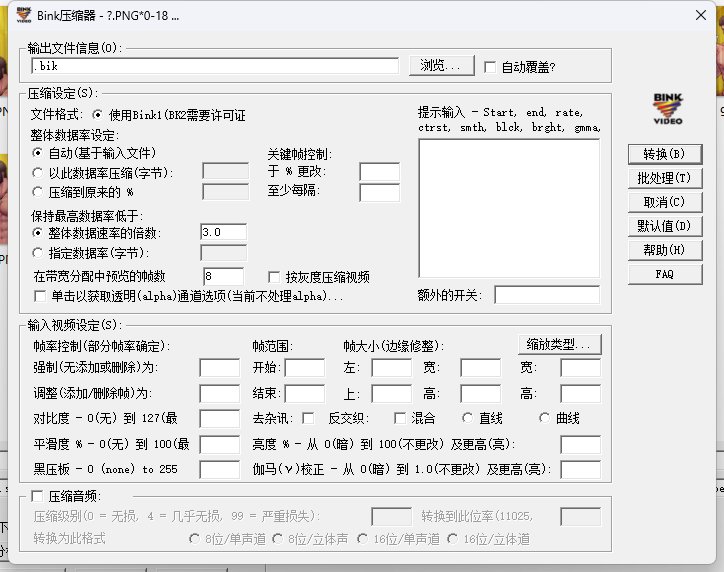Image resolution: width=724 pixels, height=572 pixels.
Task: Click the 取消(C) button
Action: tap(665, 202)
